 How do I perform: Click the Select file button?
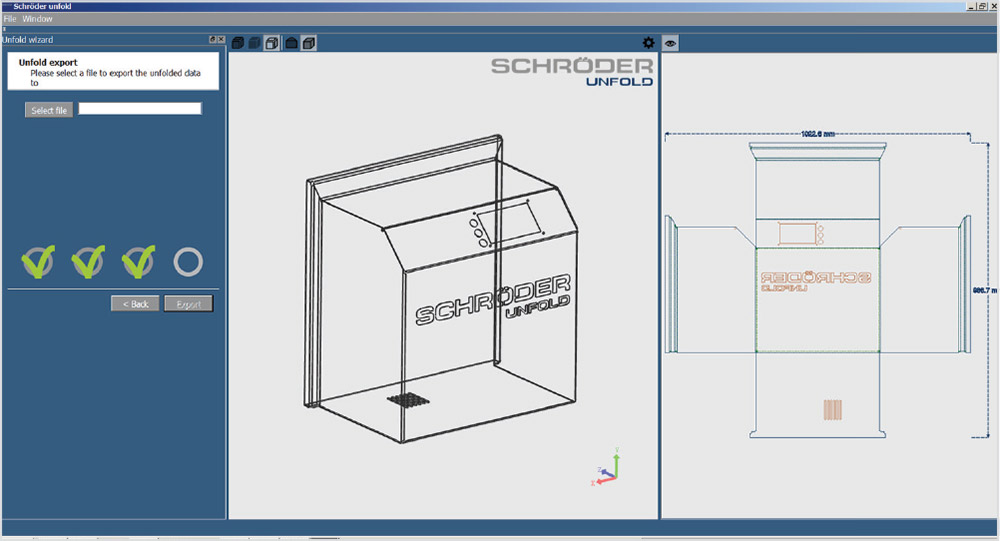pos(49,110)
